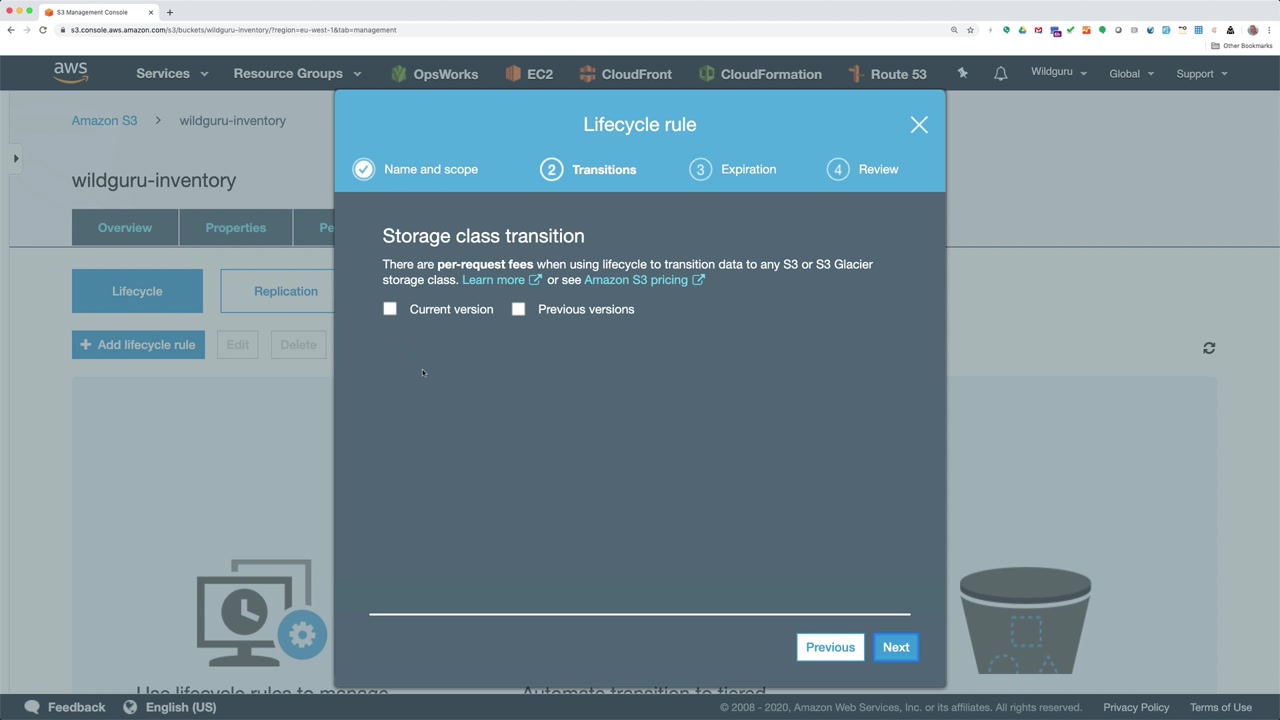Click the Previous button
This screenshot has height=720, width=1280.
[x=830, y=647]
